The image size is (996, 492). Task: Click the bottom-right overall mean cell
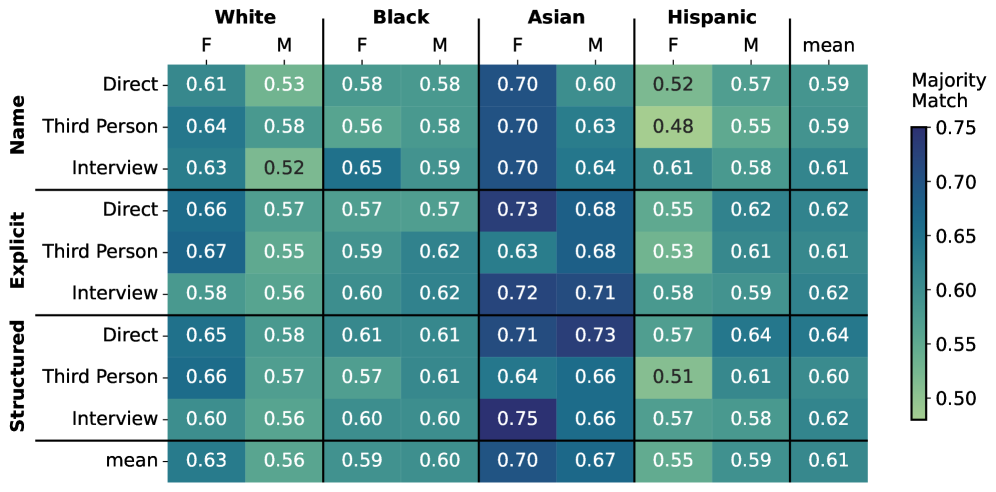(x=829, y=461)
